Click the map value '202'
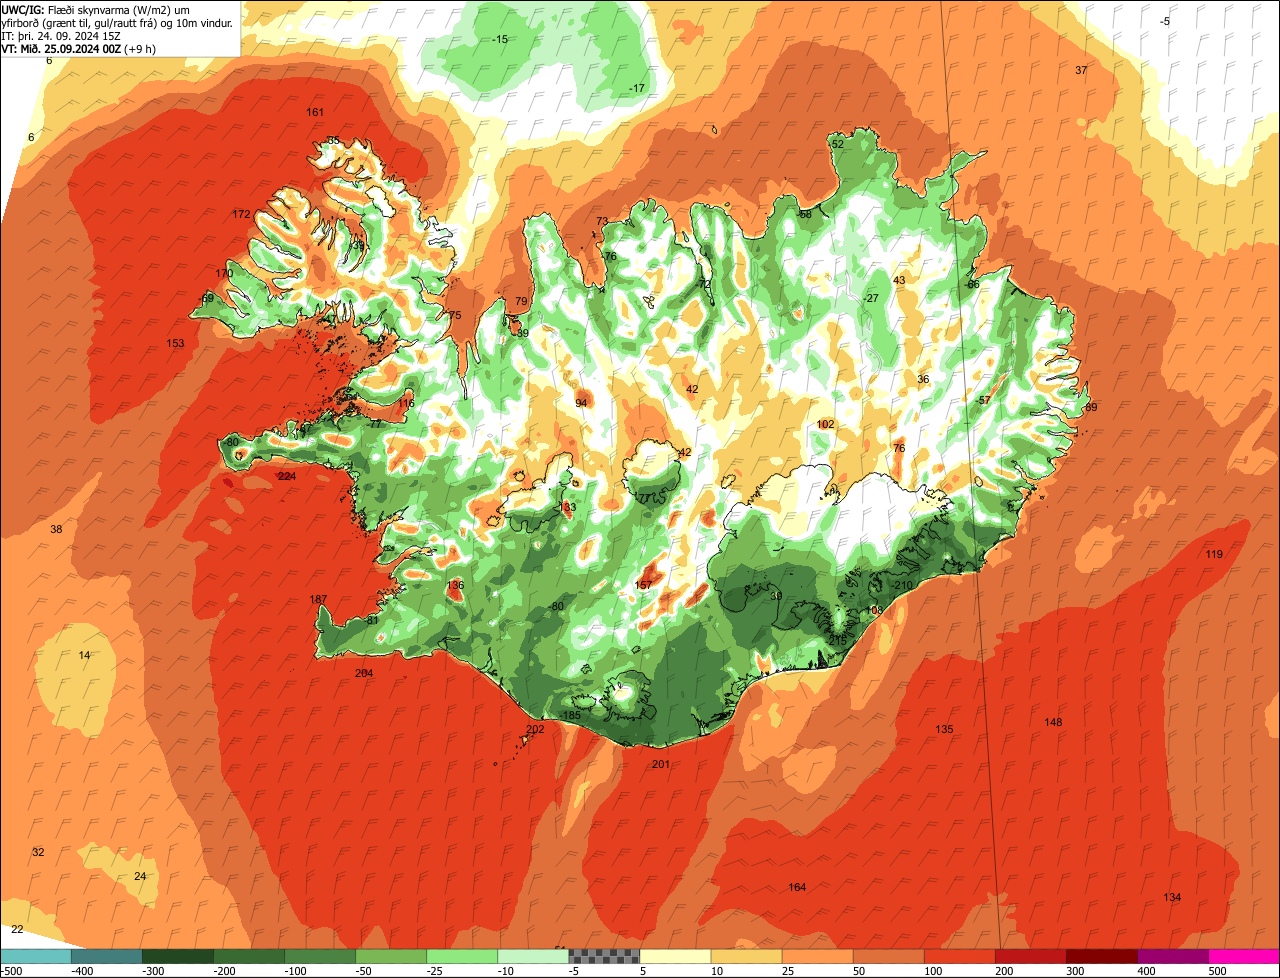 pos(535,729)
